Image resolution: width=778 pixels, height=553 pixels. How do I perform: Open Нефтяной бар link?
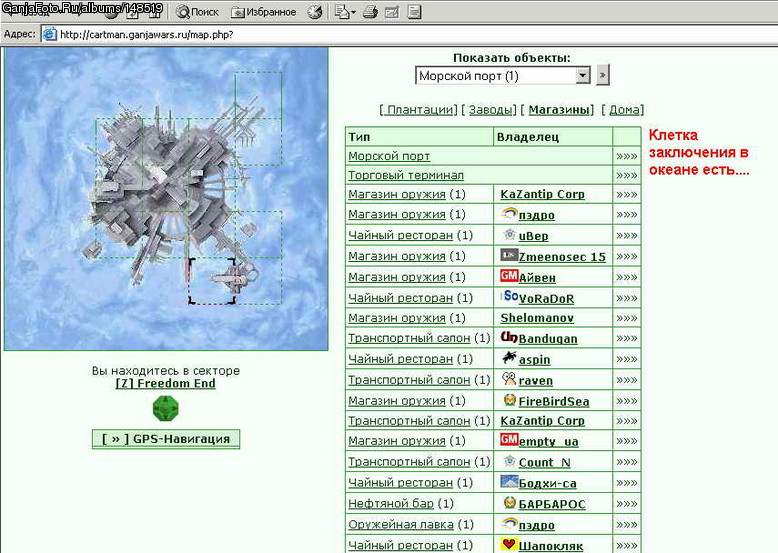(390, 503)
